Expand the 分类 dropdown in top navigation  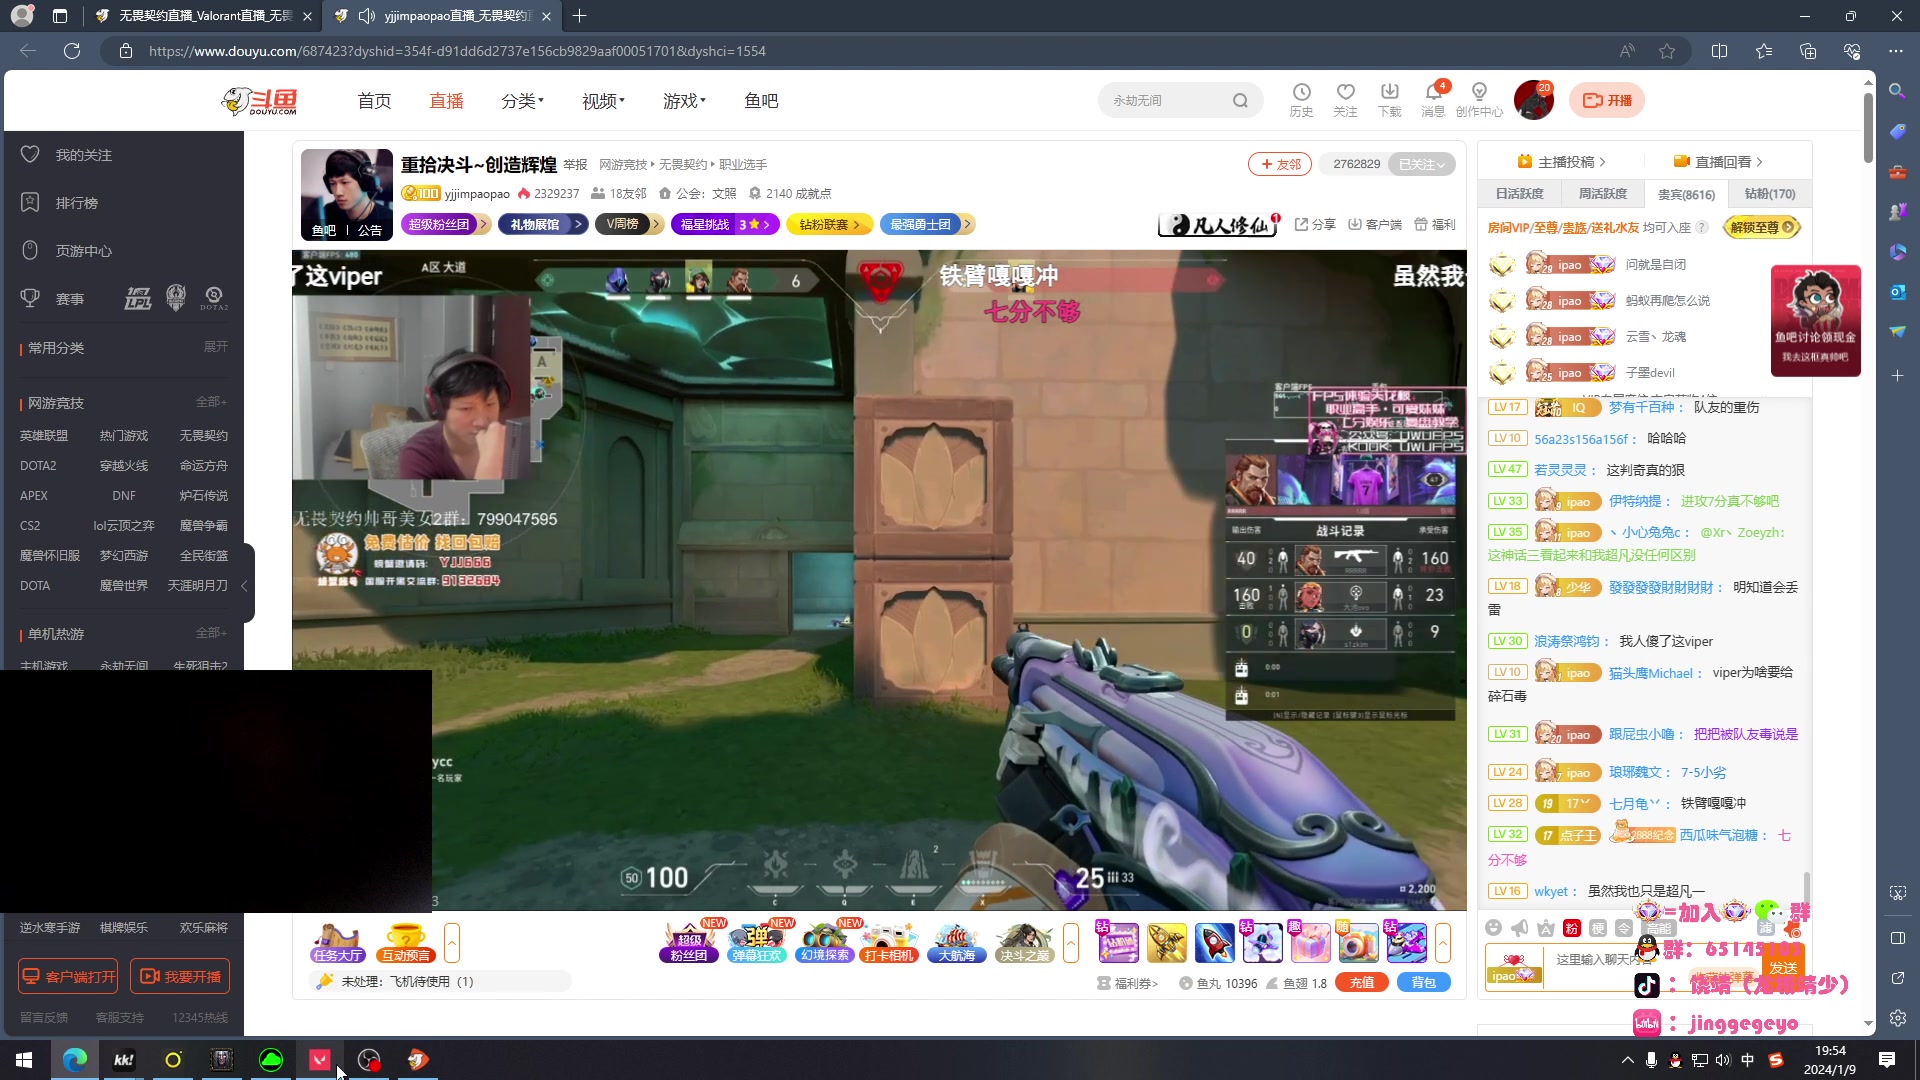[x=522, y=101]
